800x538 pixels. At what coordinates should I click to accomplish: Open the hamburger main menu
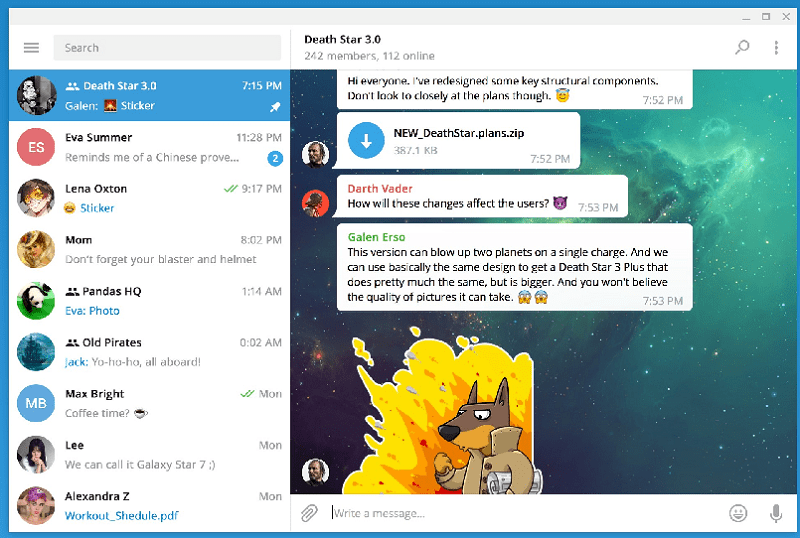[31, 48]
